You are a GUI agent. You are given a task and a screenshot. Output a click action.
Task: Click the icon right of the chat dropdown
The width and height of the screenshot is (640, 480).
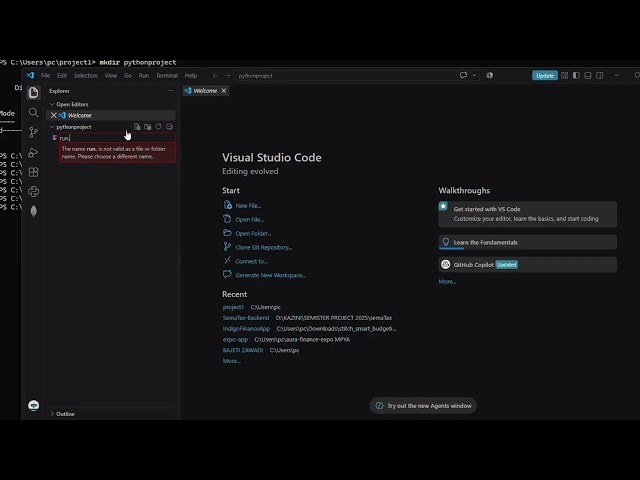[489, 76]
